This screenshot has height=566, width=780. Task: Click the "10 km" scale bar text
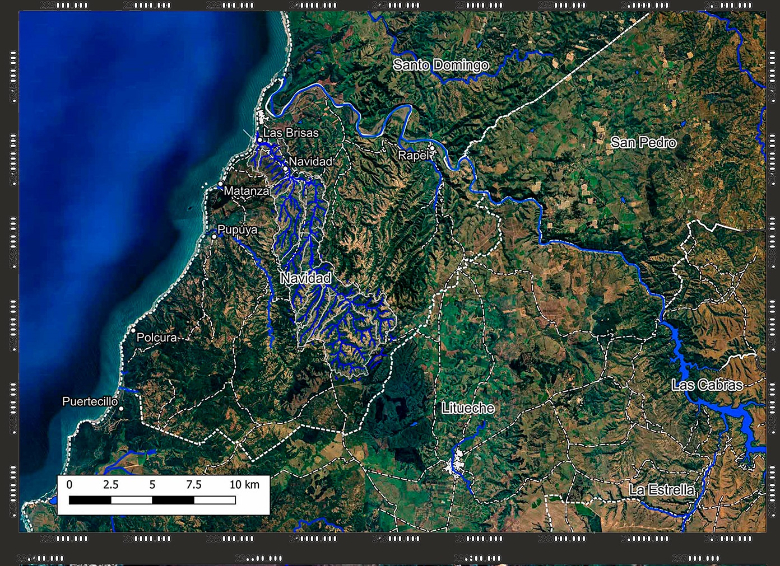coord(243,484)
